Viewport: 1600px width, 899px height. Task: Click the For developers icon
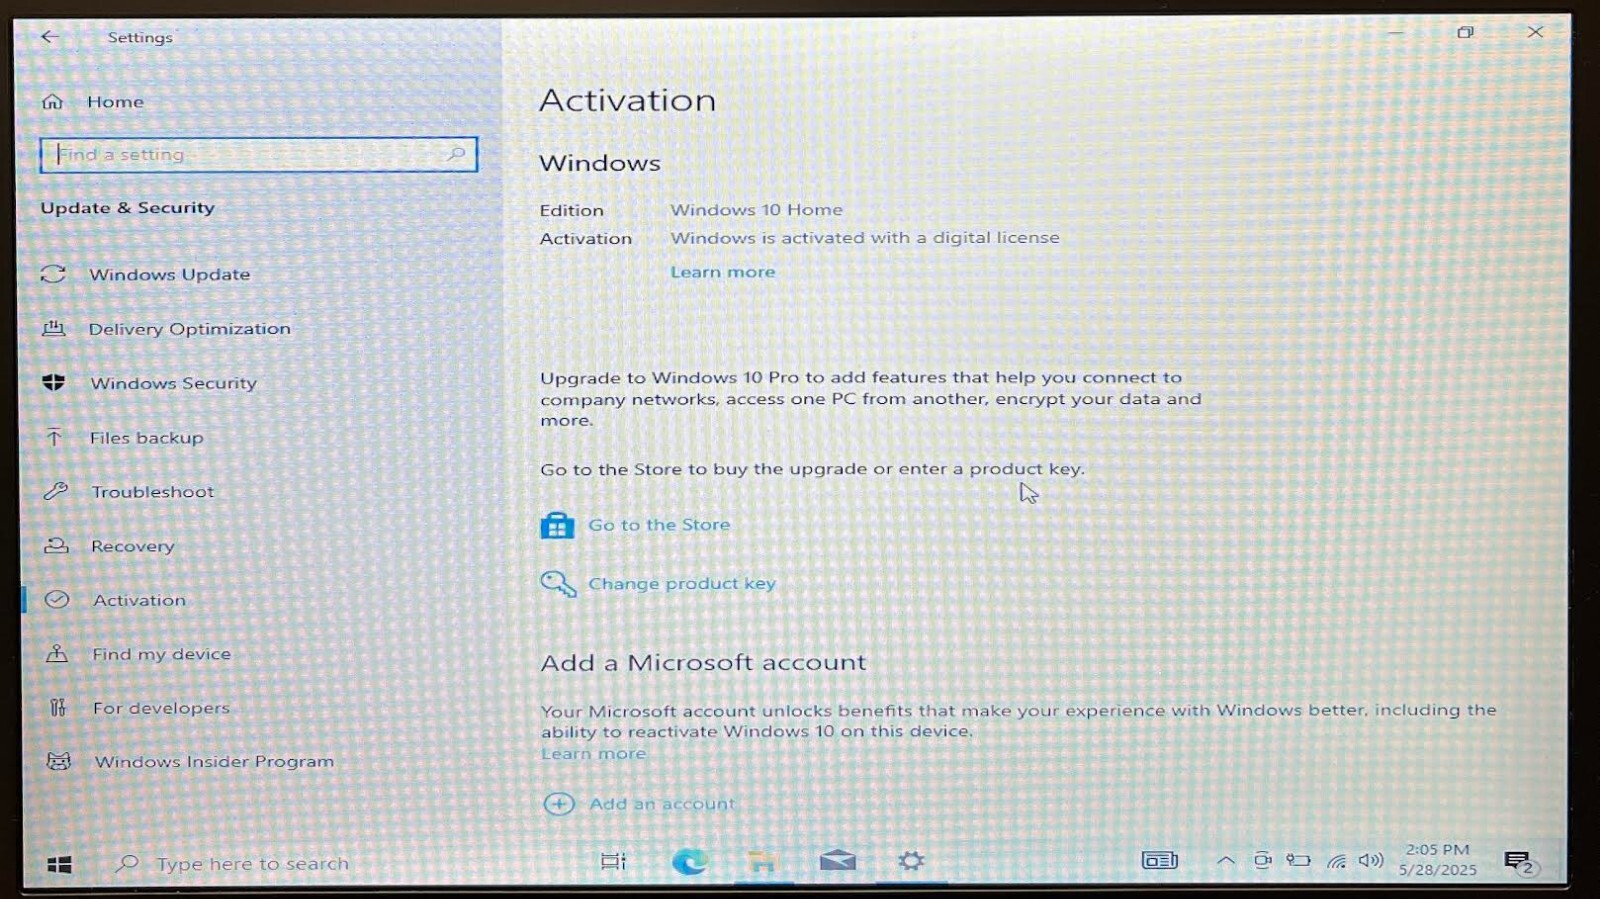coord(58,708)
